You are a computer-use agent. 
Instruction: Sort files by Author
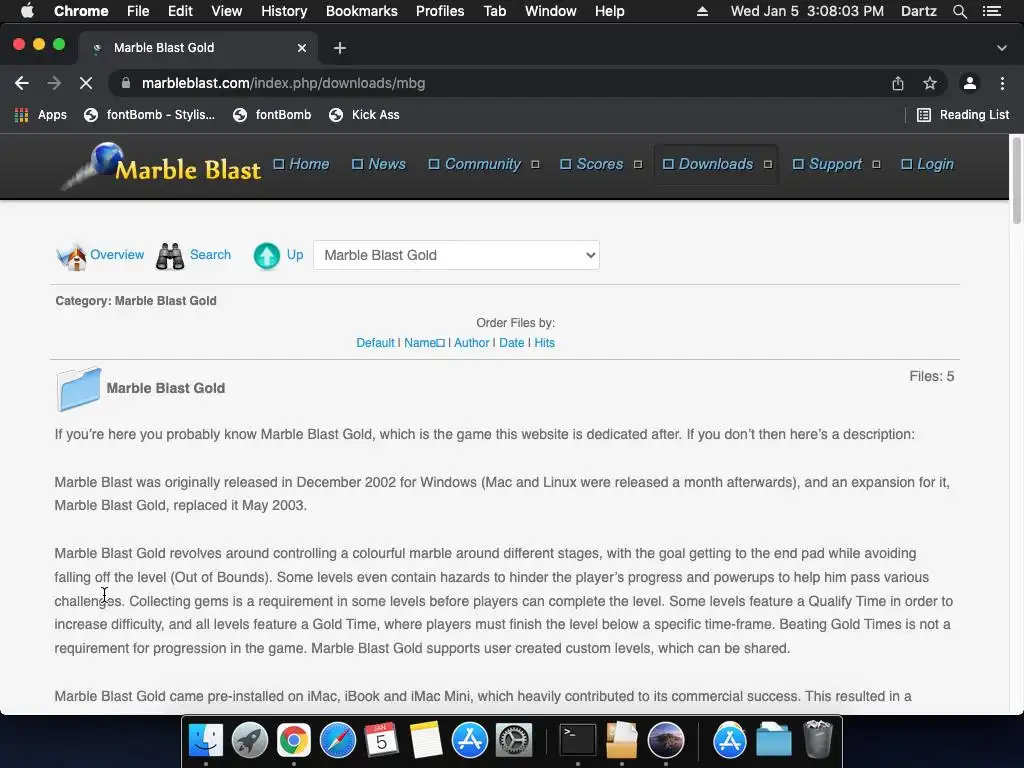pyautogui.click(x=472, y=343)
